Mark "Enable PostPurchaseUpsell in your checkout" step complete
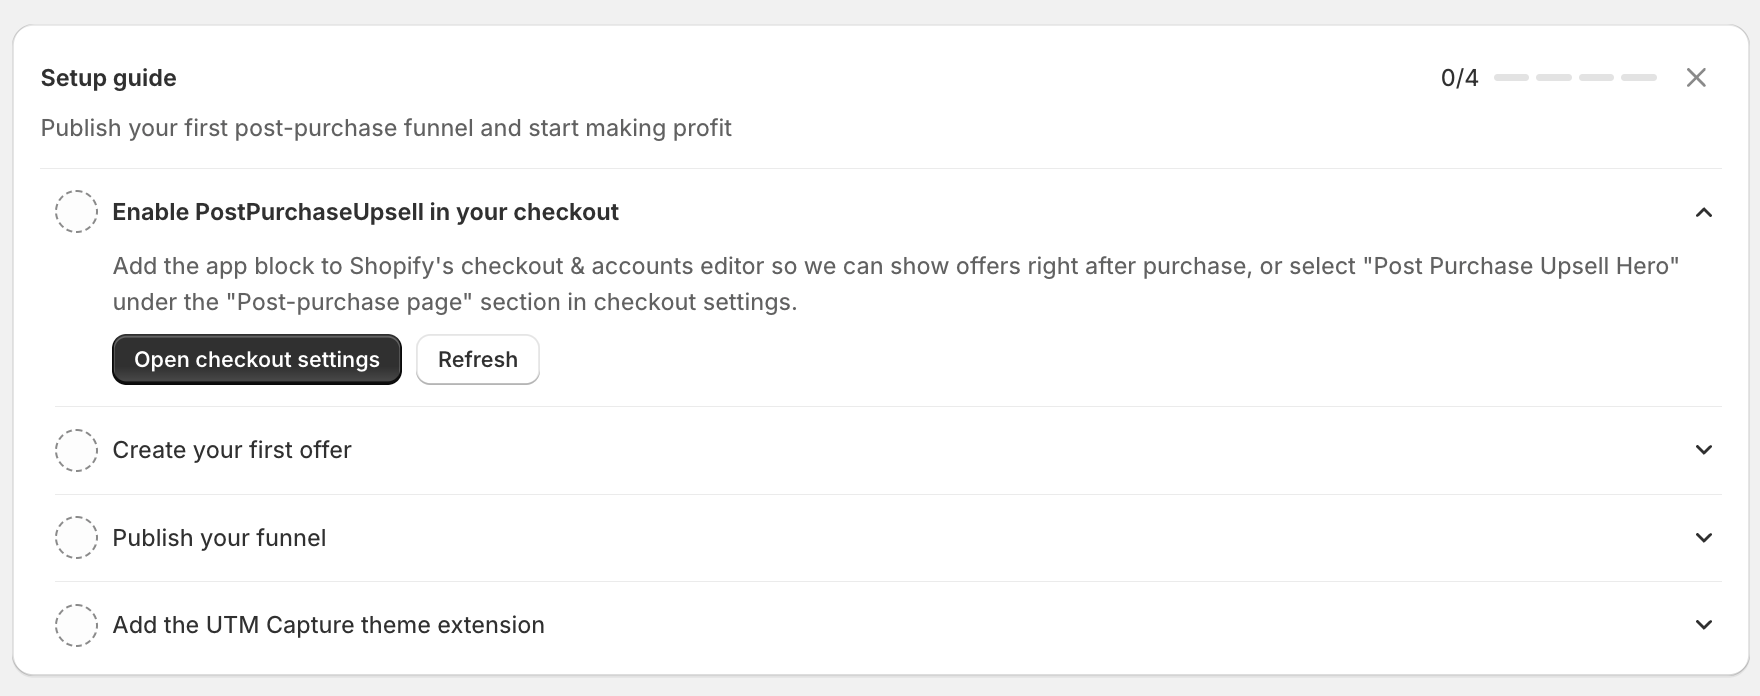The width and height of the screenshot is (1760, 696). pos(76,212)
